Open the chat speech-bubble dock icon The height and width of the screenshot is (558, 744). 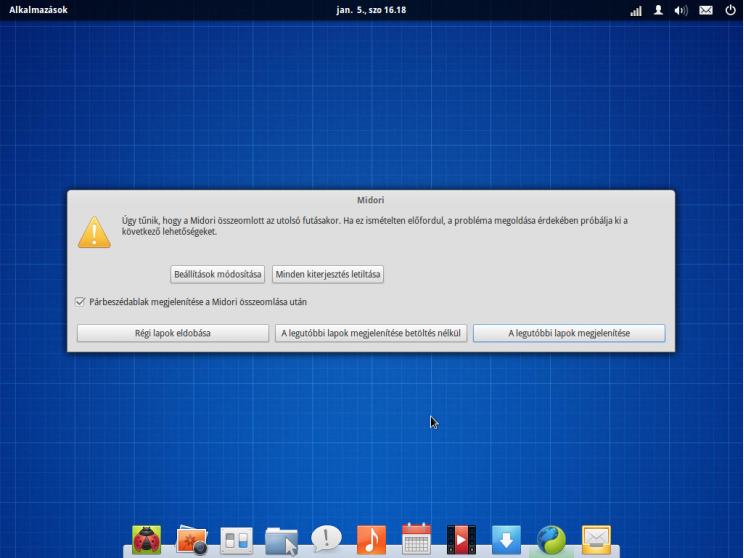pyautogui.click(x=326, y=539)
